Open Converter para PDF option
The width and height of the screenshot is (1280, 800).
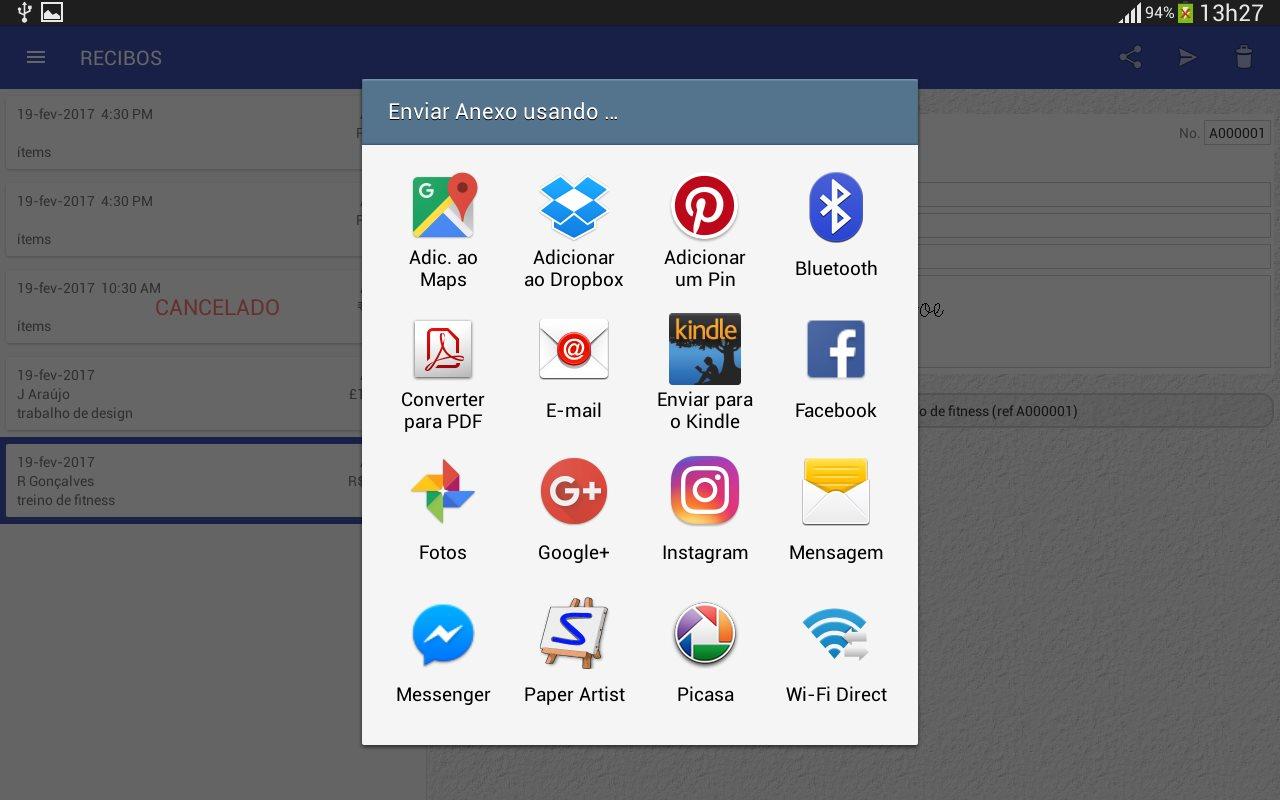(x=443, y=349)
